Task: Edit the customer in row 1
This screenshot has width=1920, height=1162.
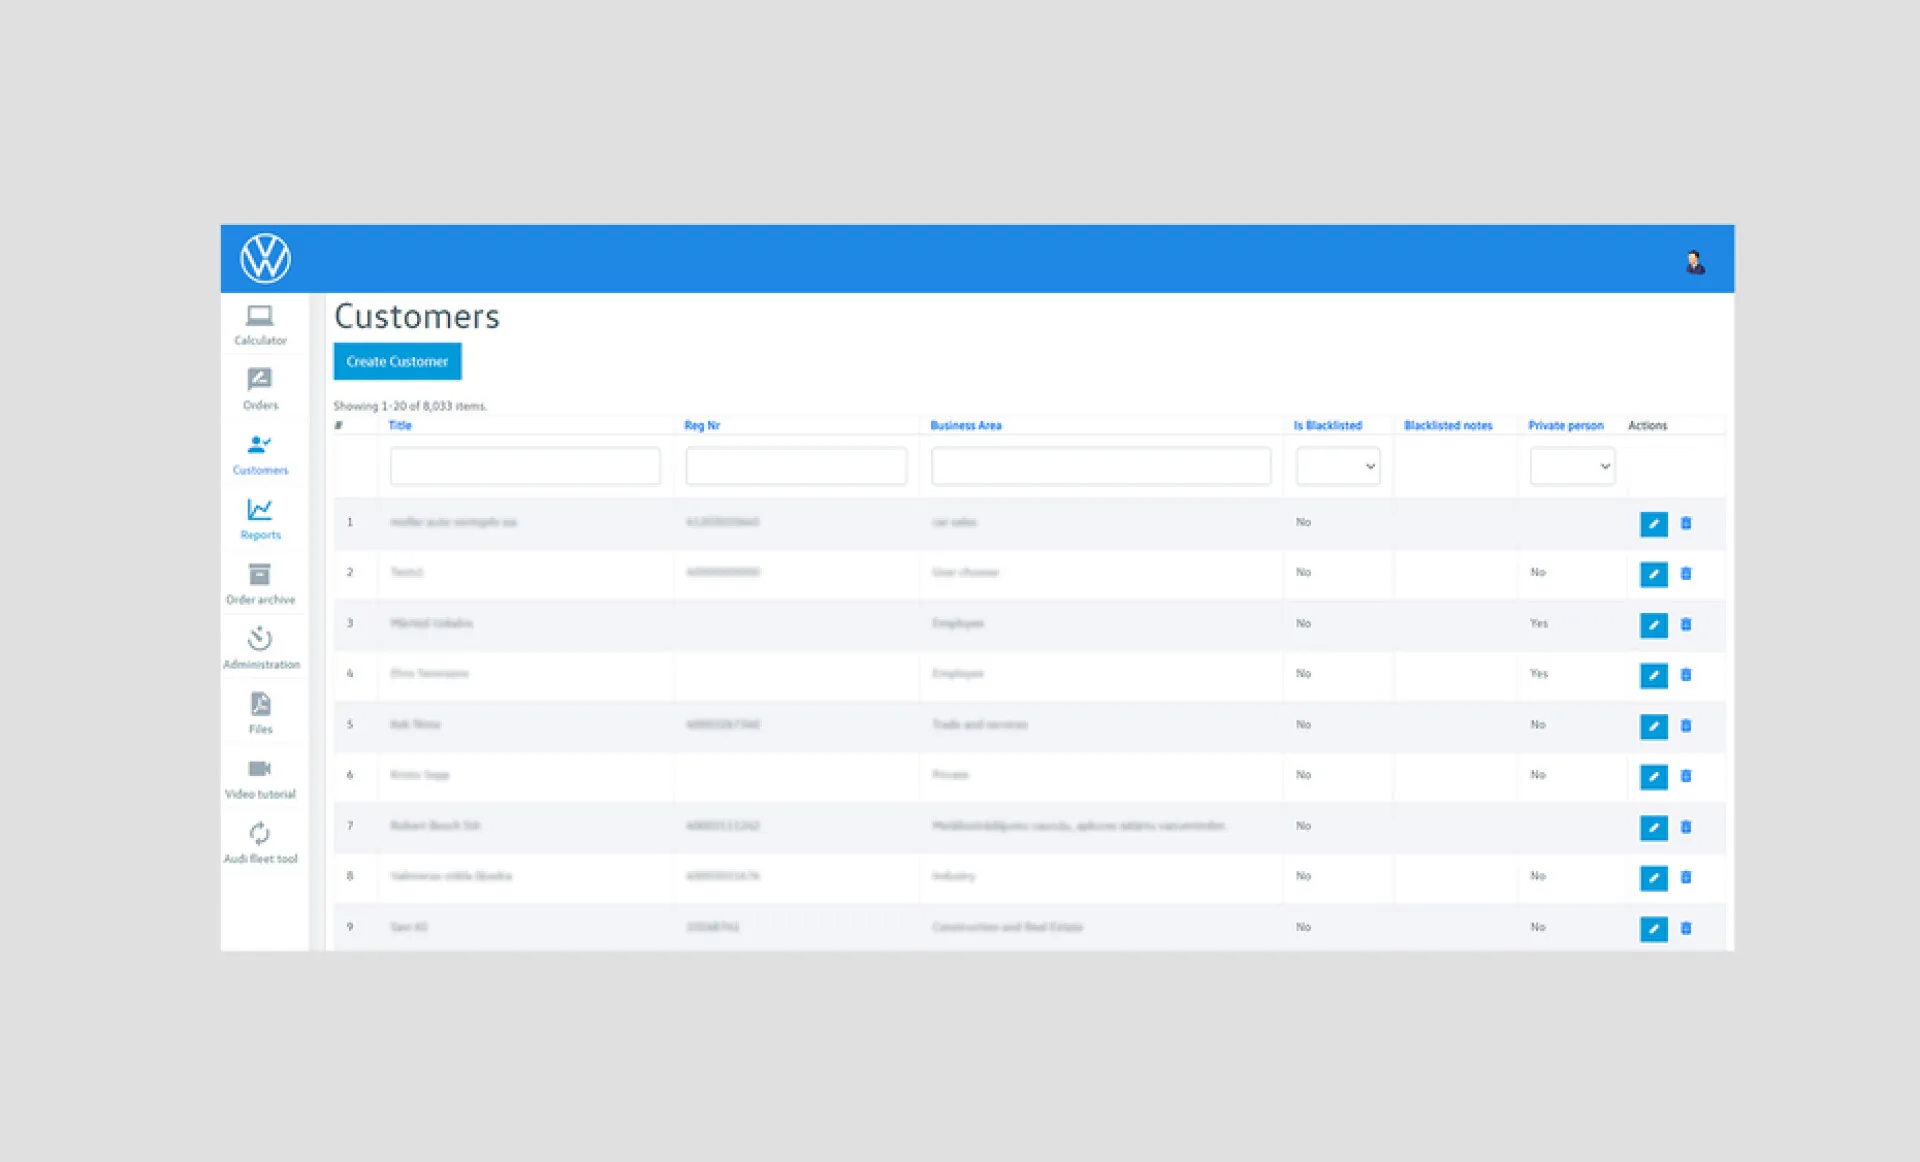Action: coord(1653,523)
